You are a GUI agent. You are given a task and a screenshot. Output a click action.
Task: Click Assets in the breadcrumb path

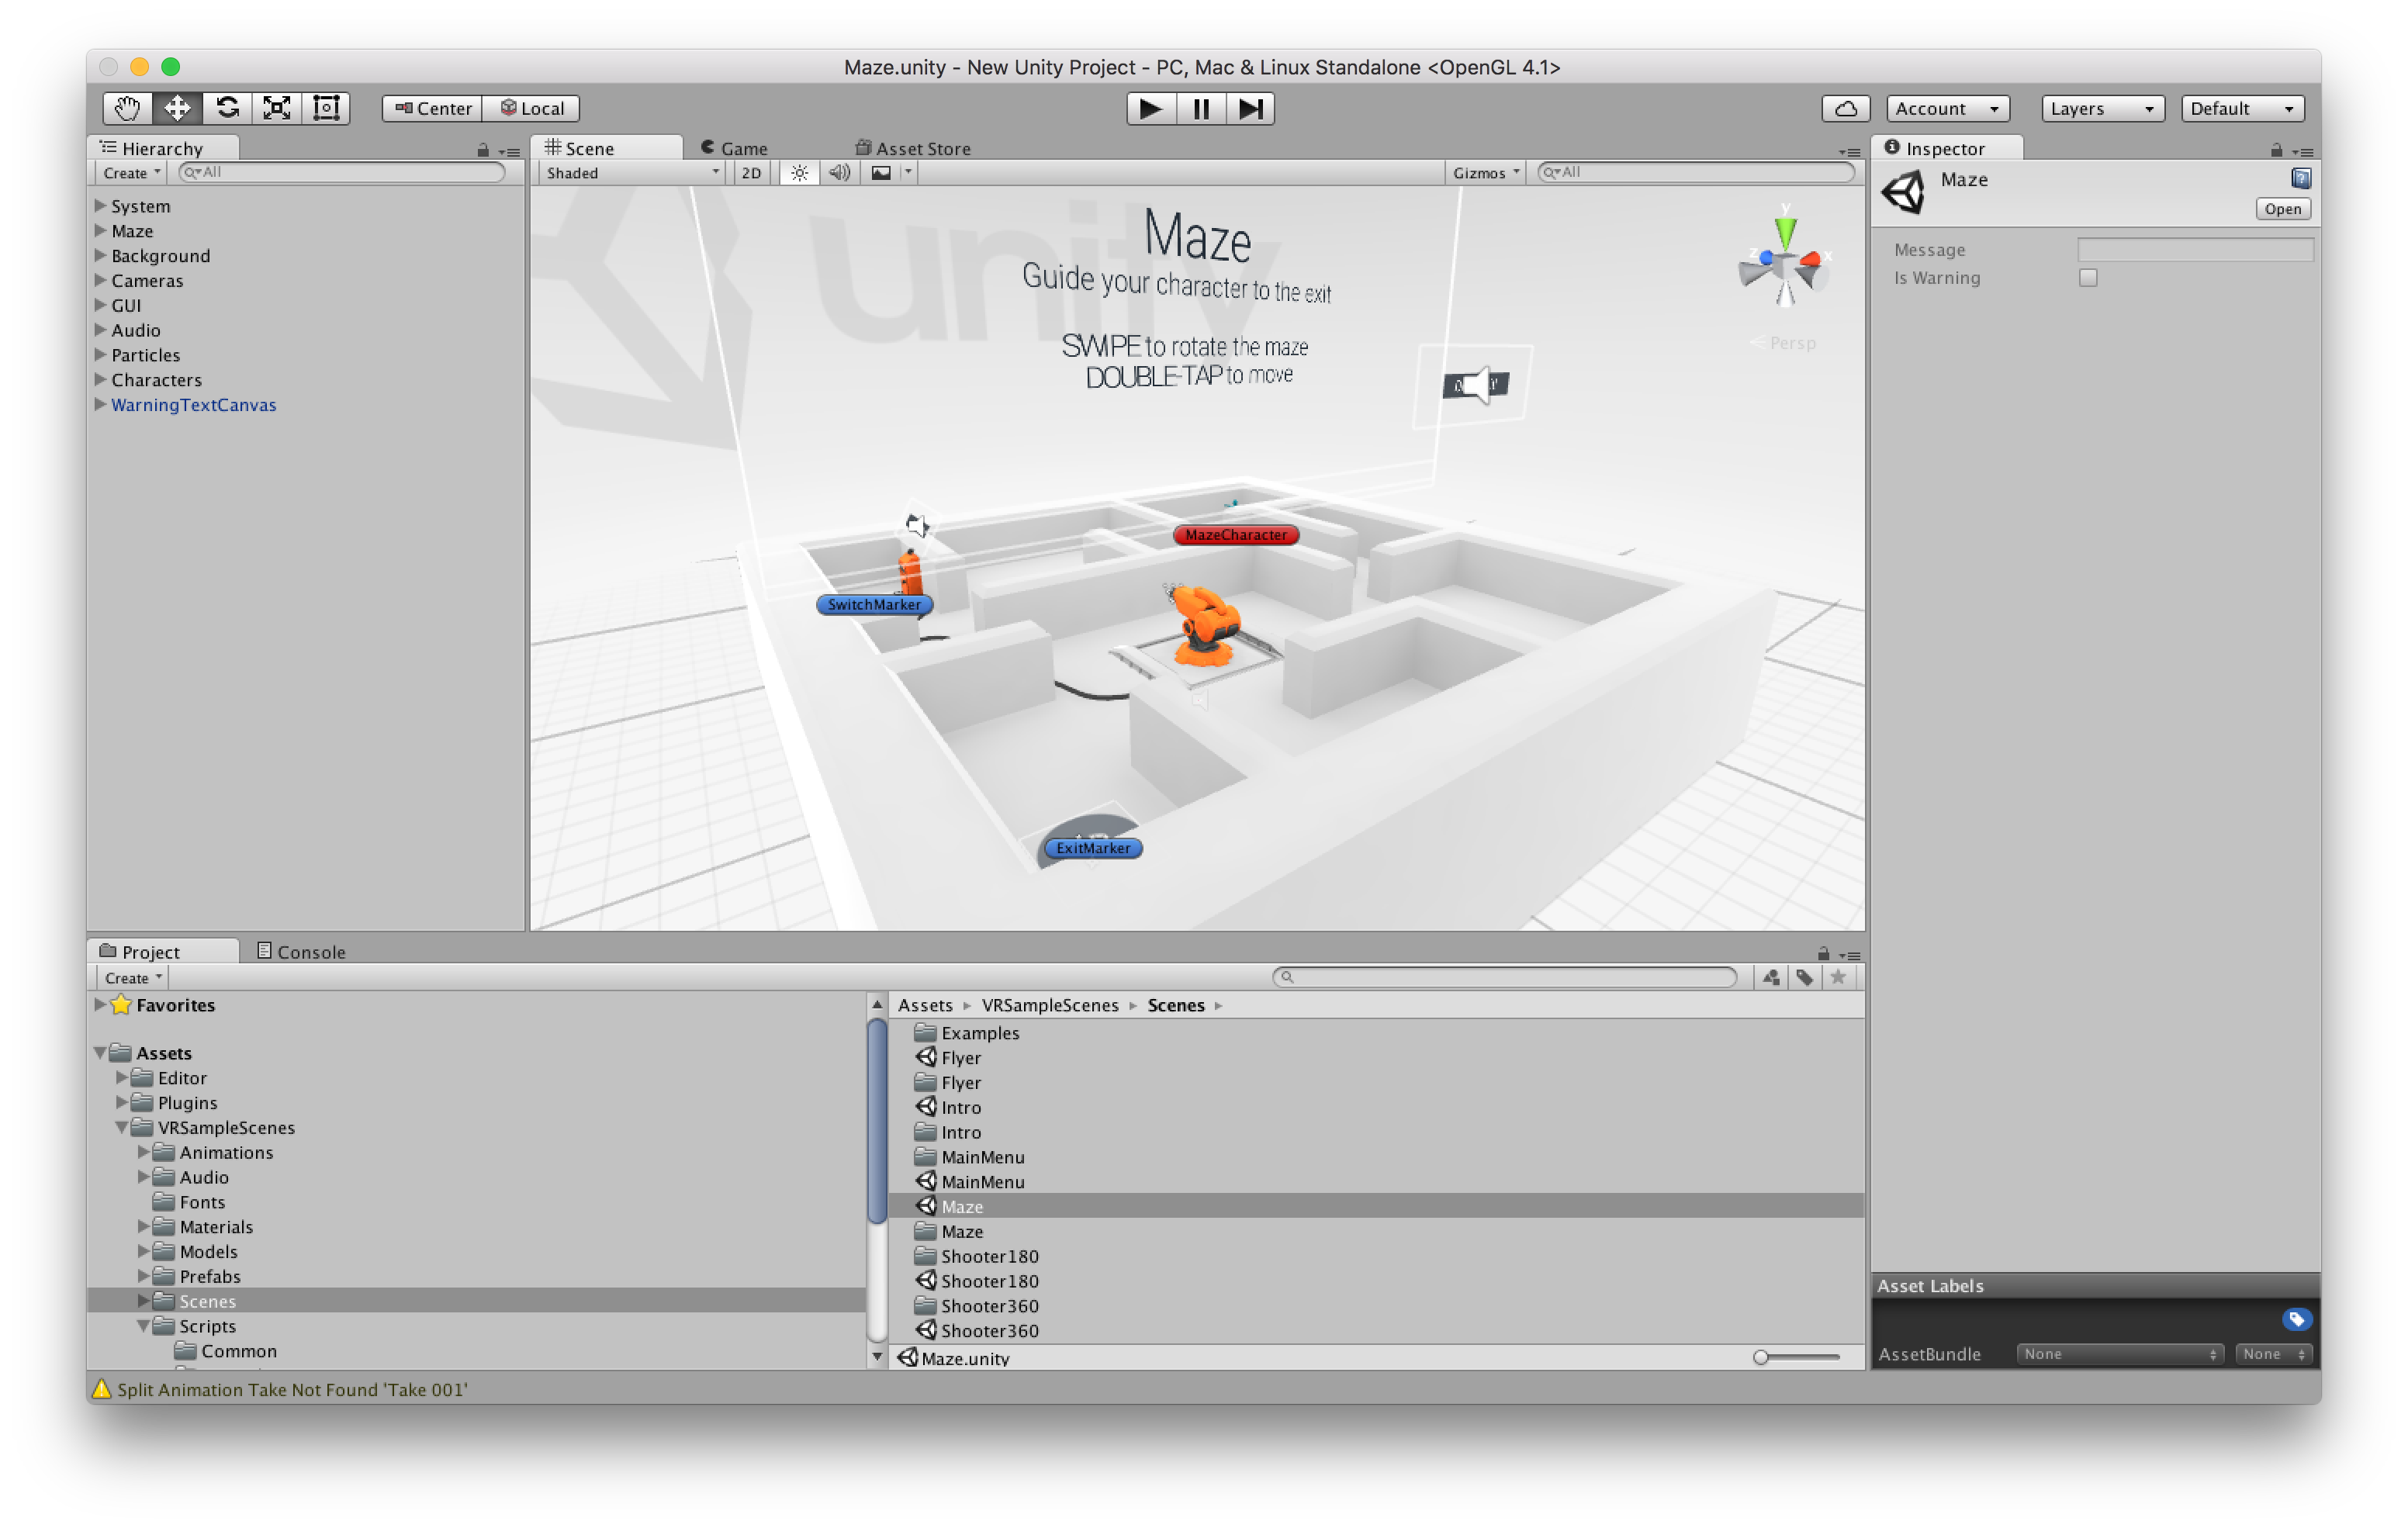coord(925,1005)
